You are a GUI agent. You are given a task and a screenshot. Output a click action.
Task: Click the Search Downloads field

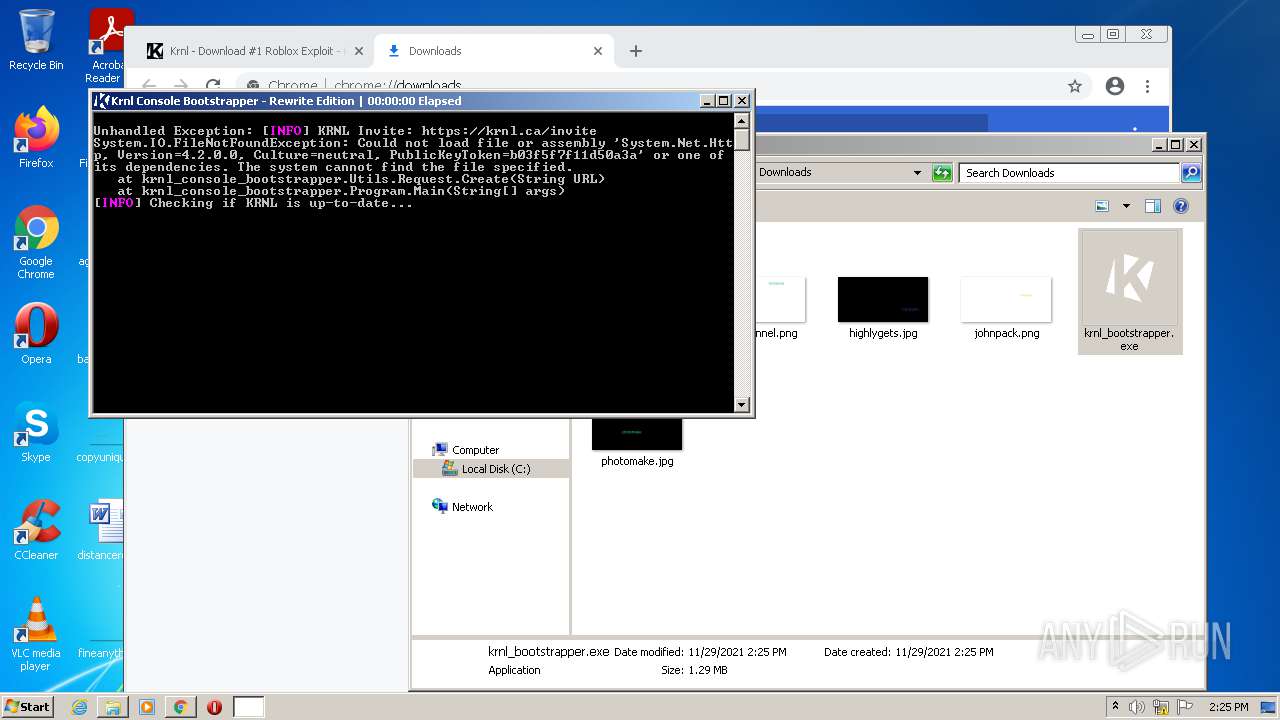coord(1070,173)
